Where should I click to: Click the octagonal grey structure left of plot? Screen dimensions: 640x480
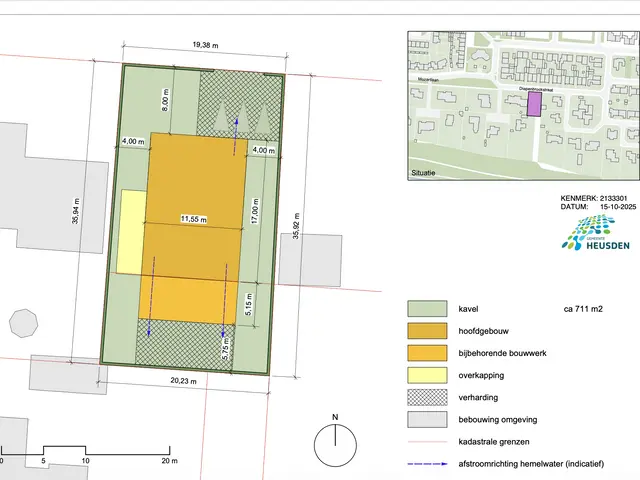click(x=24, y=323)
